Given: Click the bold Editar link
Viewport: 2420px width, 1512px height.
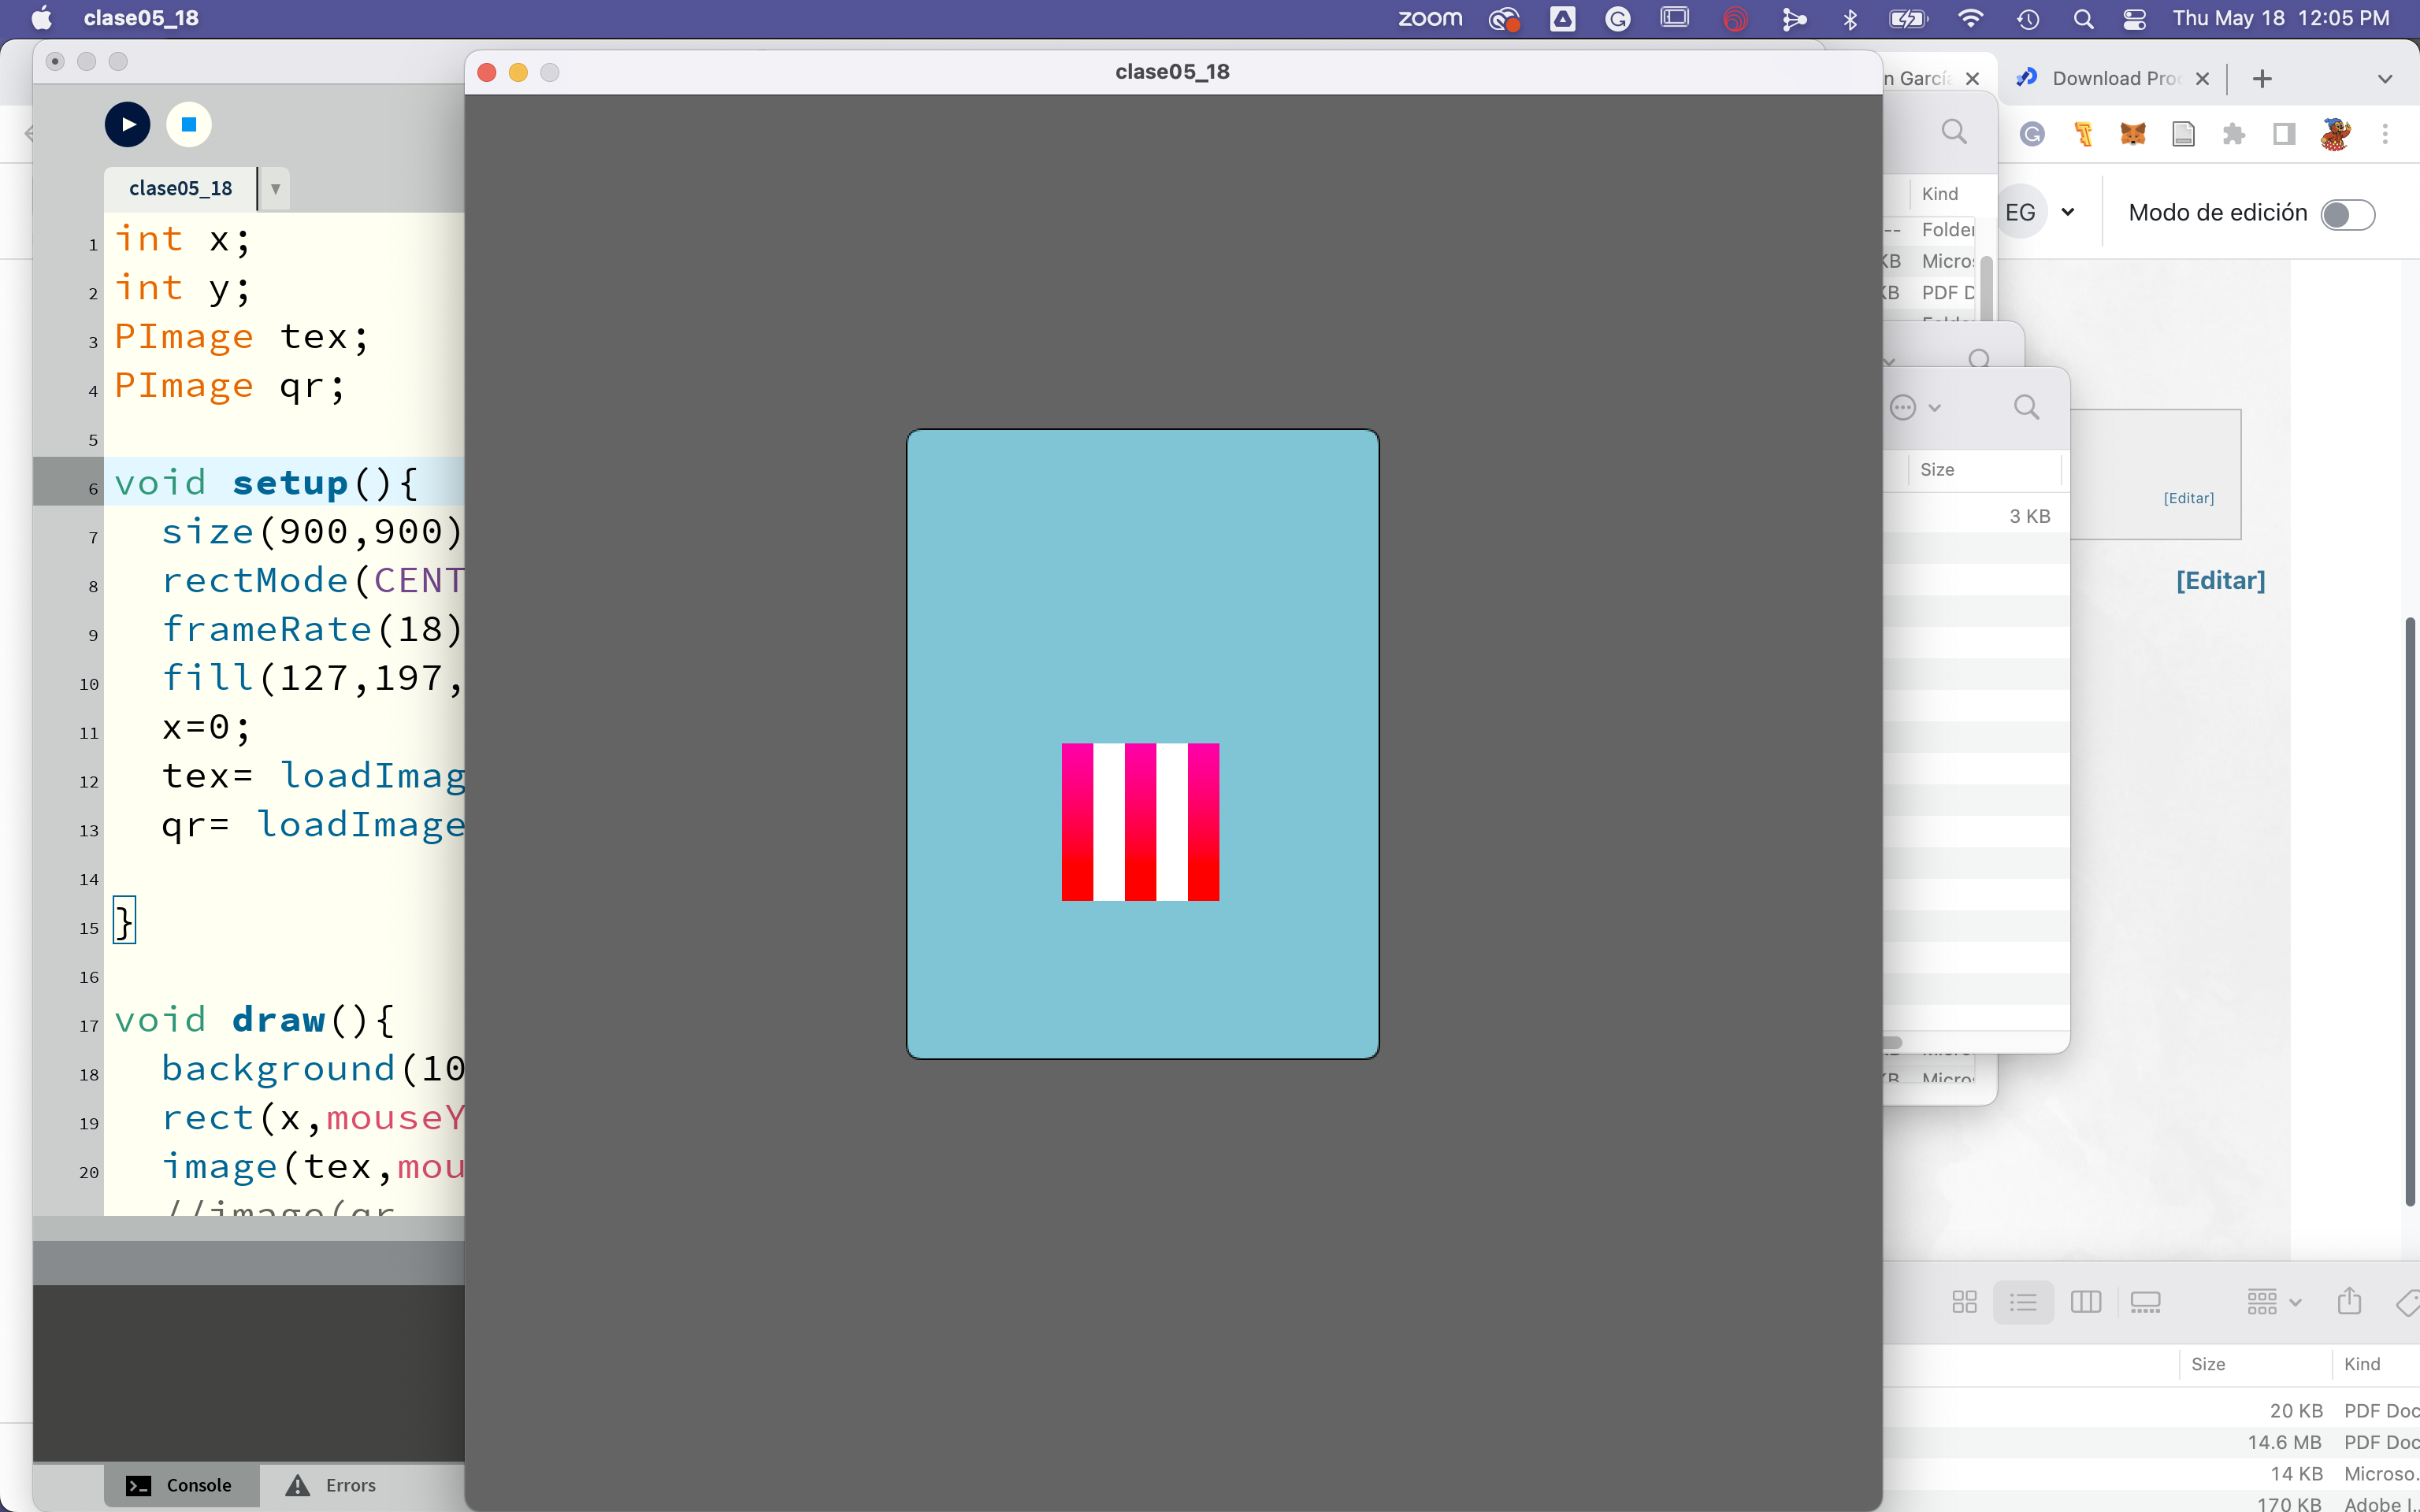Looking at the screenshot, I should (x=2220, y=581).
